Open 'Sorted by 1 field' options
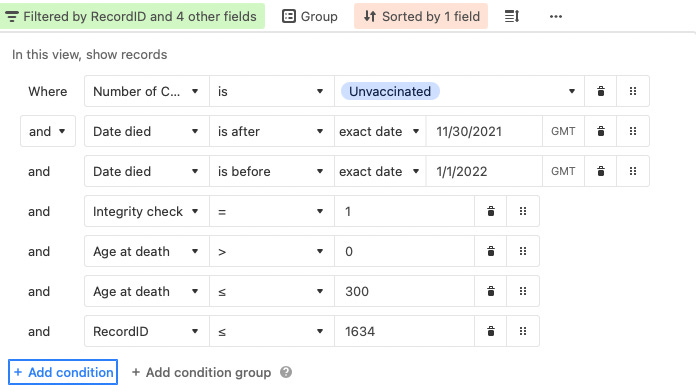The width and height of the screenshot is (696, 392). point(421,16)
